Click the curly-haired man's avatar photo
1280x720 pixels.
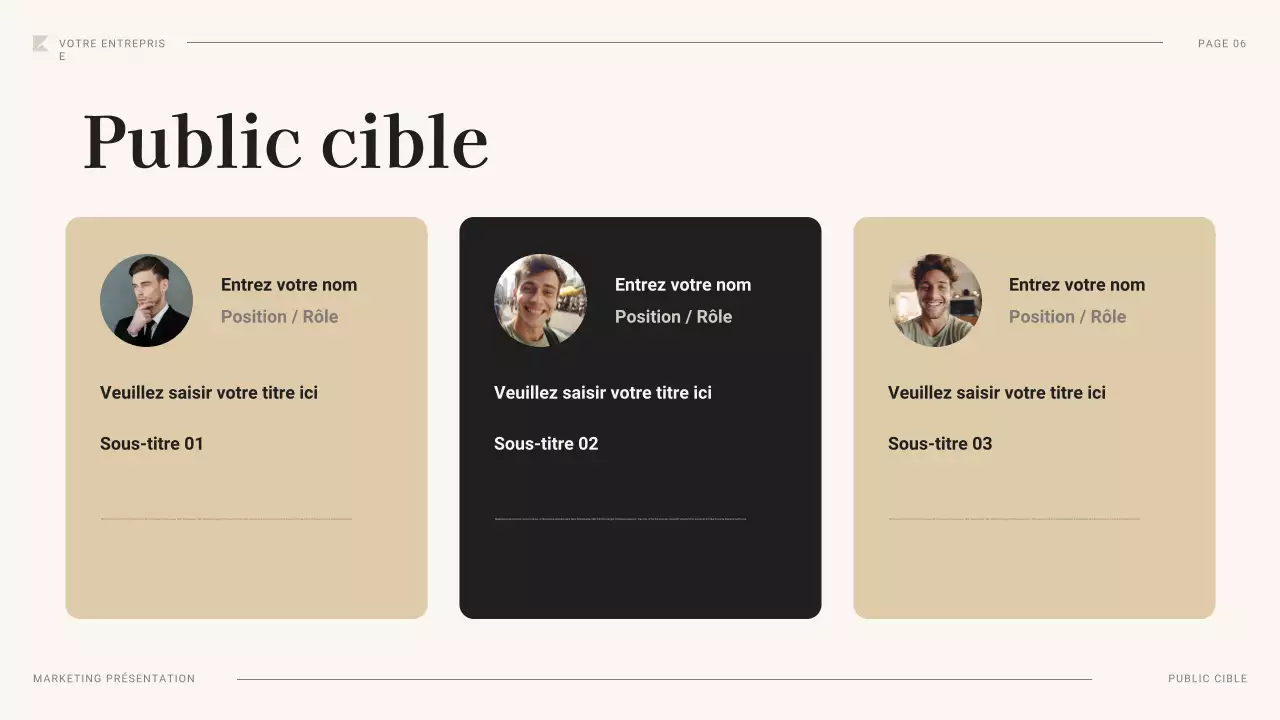(935, 300)
